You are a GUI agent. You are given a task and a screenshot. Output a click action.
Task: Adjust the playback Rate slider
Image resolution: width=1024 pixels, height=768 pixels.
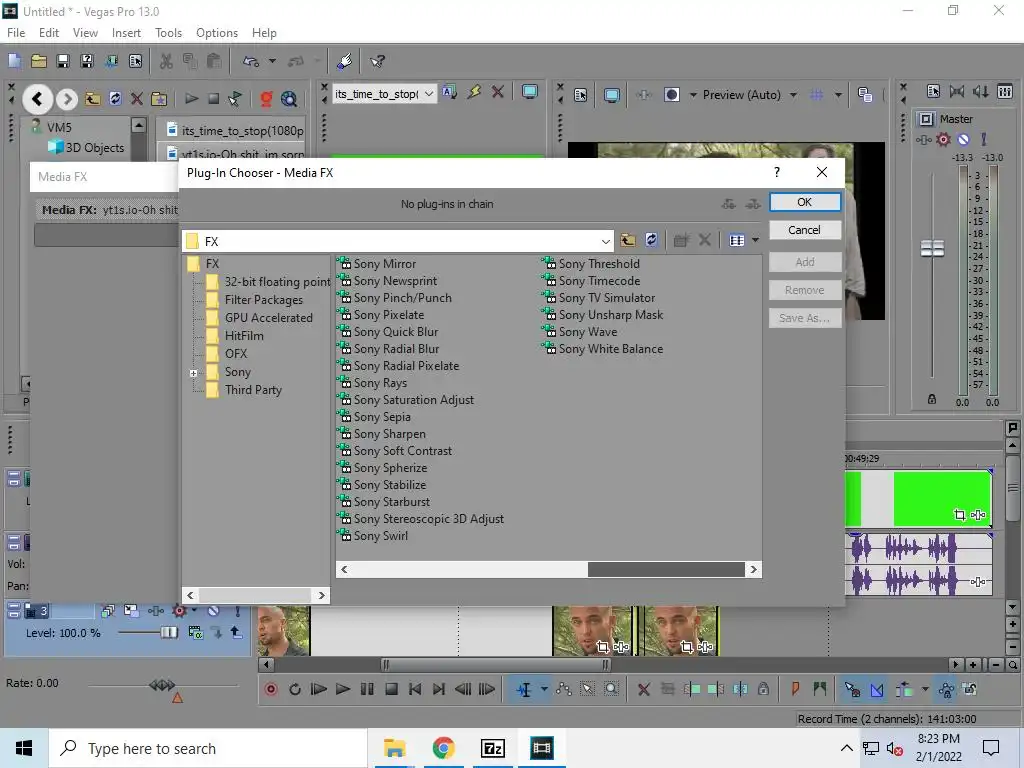pos(162,685)
